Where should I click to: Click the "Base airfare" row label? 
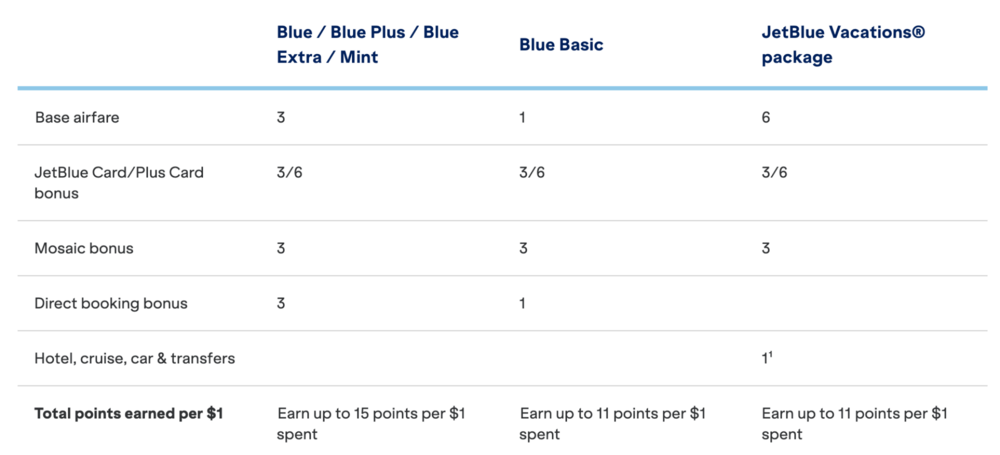[x=77, y=118]
